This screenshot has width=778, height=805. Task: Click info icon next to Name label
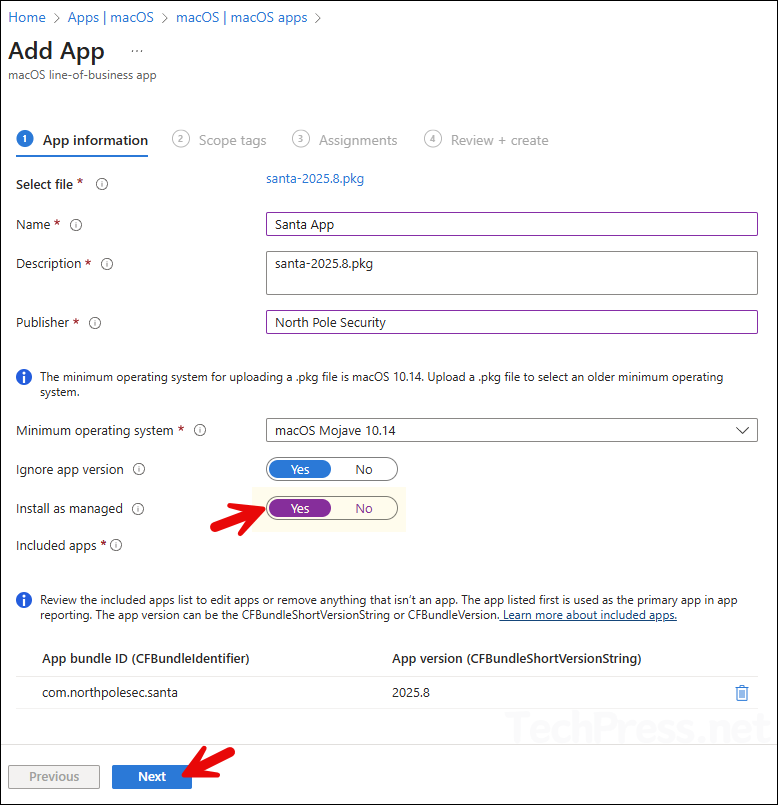click(76, 225)
